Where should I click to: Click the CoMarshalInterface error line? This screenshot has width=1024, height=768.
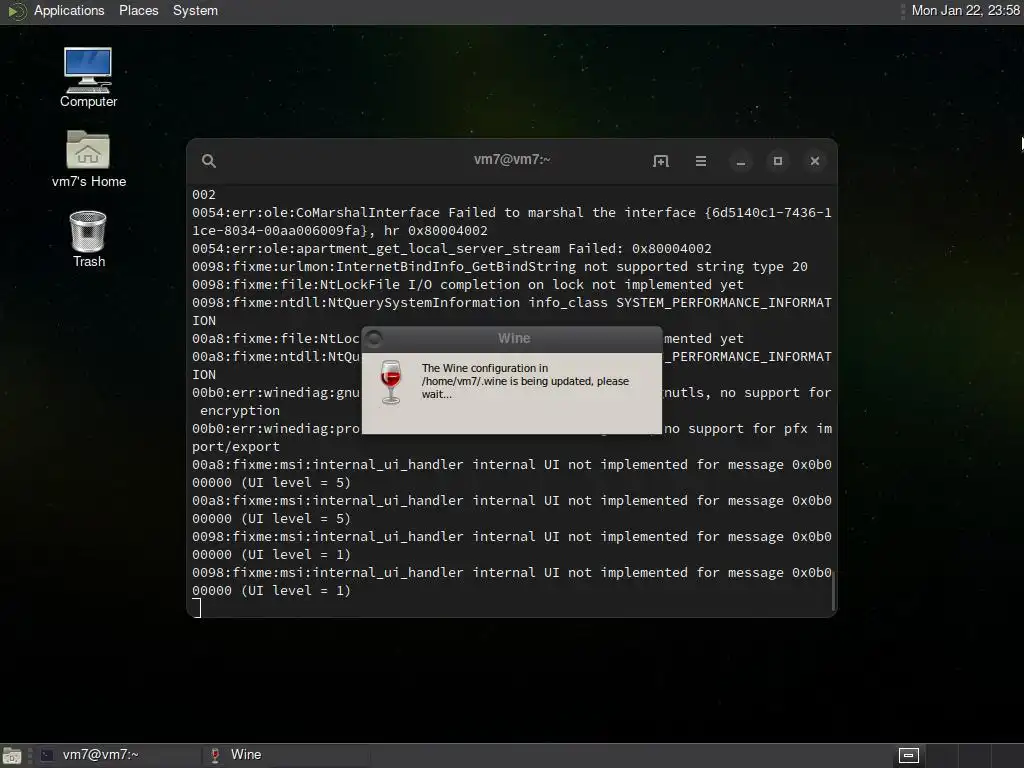pos(511,221)
